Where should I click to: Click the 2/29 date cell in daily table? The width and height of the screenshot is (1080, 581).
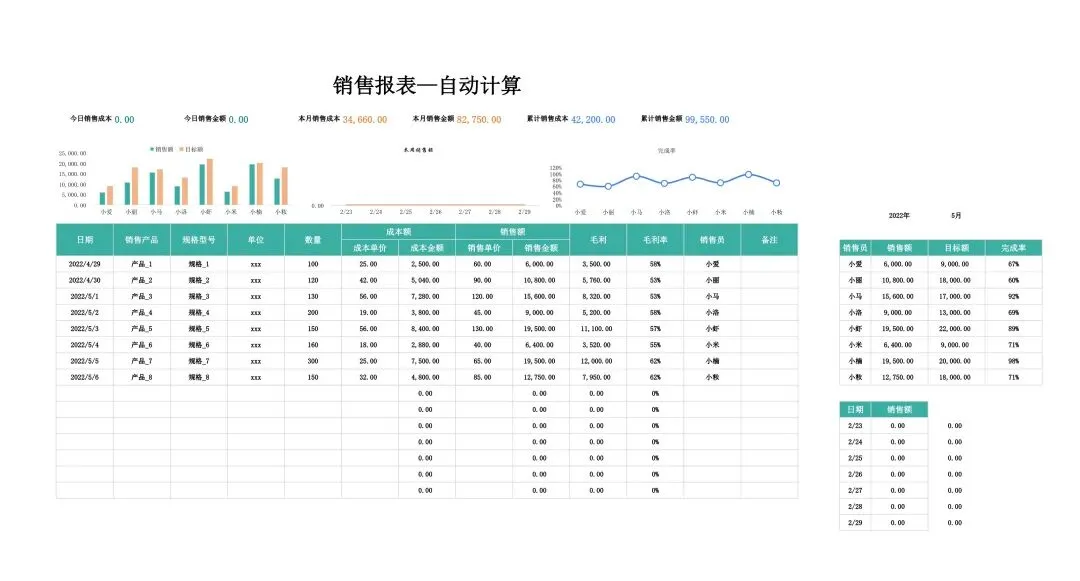click(x=855, y=523)
